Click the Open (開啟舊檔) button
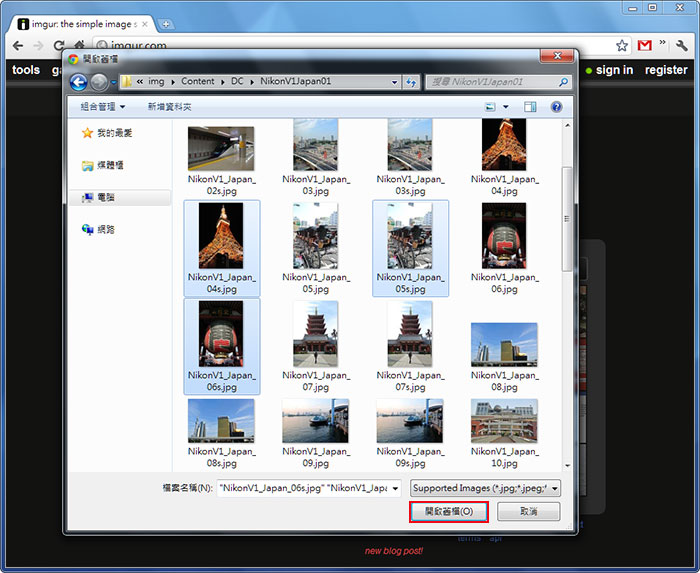The width and height of the screenshot is (700, 573). pyautogui.click(x=449, y=511)
